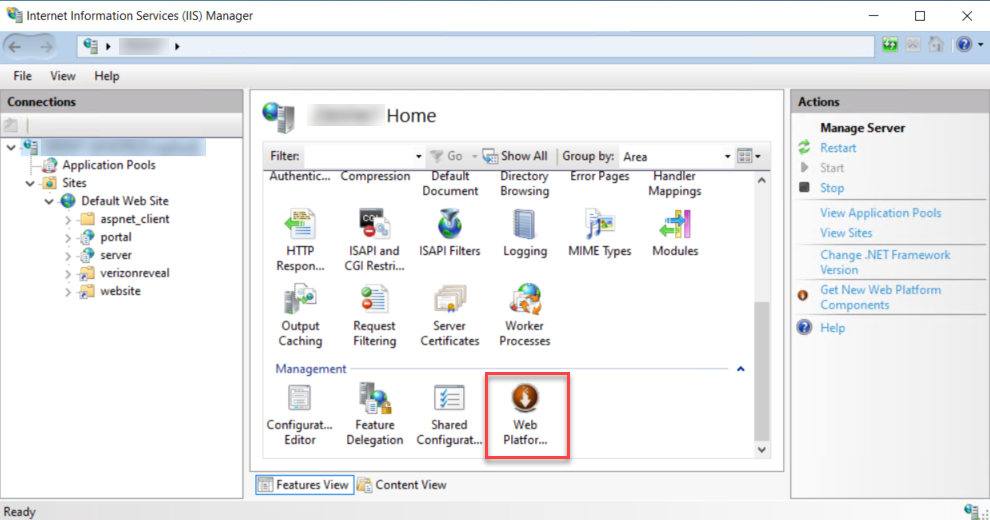Open the MIME Types feature
The image size is (990, 520).
pyautogui.click(x=599, y=233)
